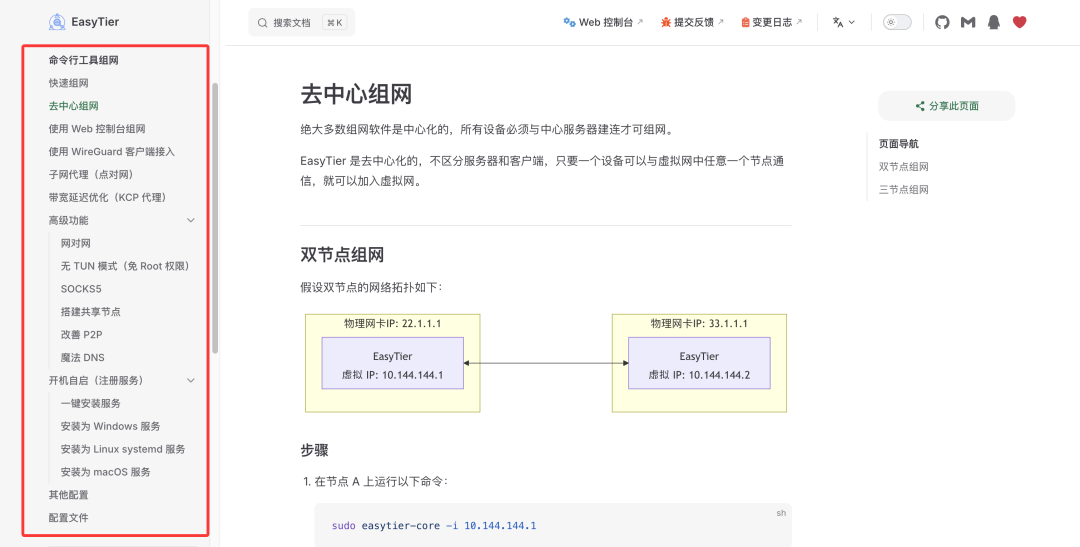Open 使用 WireGuard 客户端接入 sidebar item
1080x547 pixels.
(111, 152)
